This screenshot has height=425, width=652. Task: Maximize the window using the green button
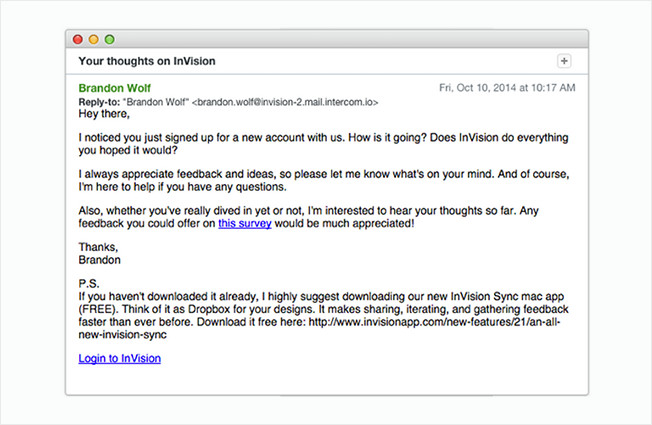click(109, 40)
